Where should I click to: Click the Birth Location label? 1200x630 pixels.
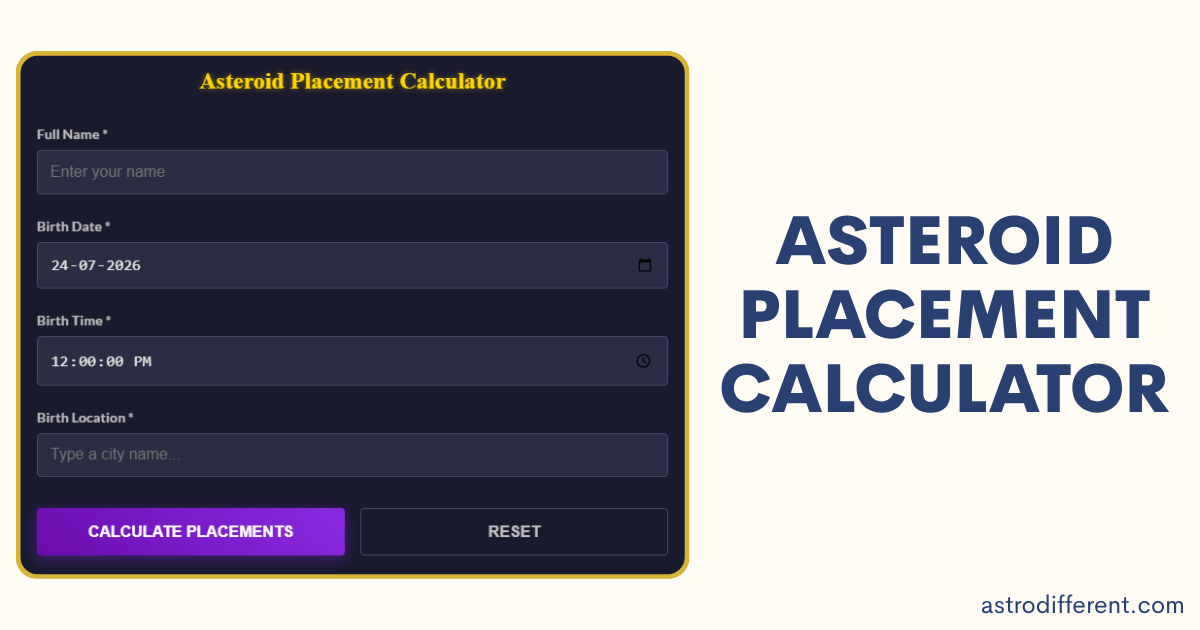point(85,418)
